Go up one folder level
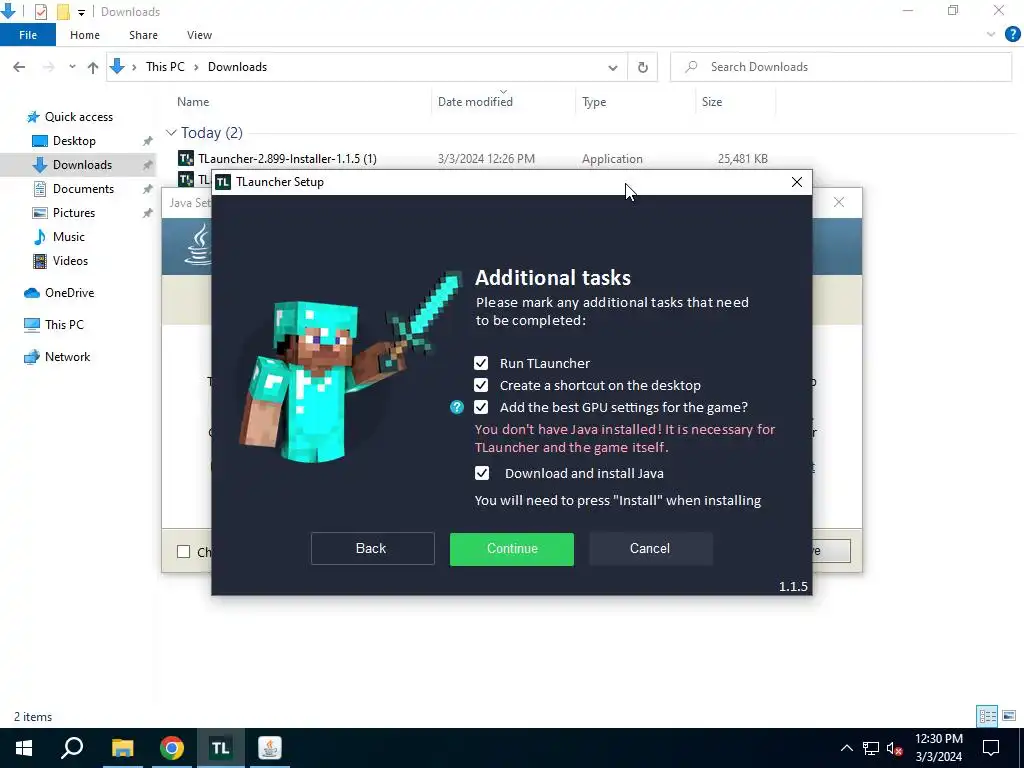The image size is (1024, 768). point(93,67)
